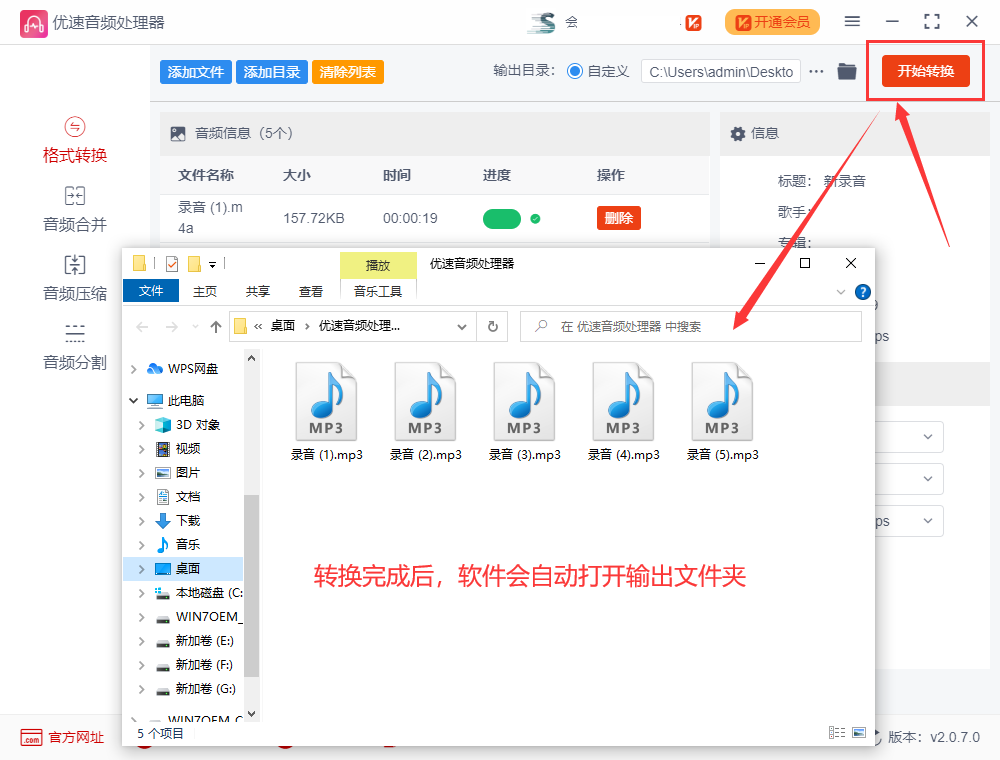Click the 播放 contextual tab header

[x=378, y=265]
